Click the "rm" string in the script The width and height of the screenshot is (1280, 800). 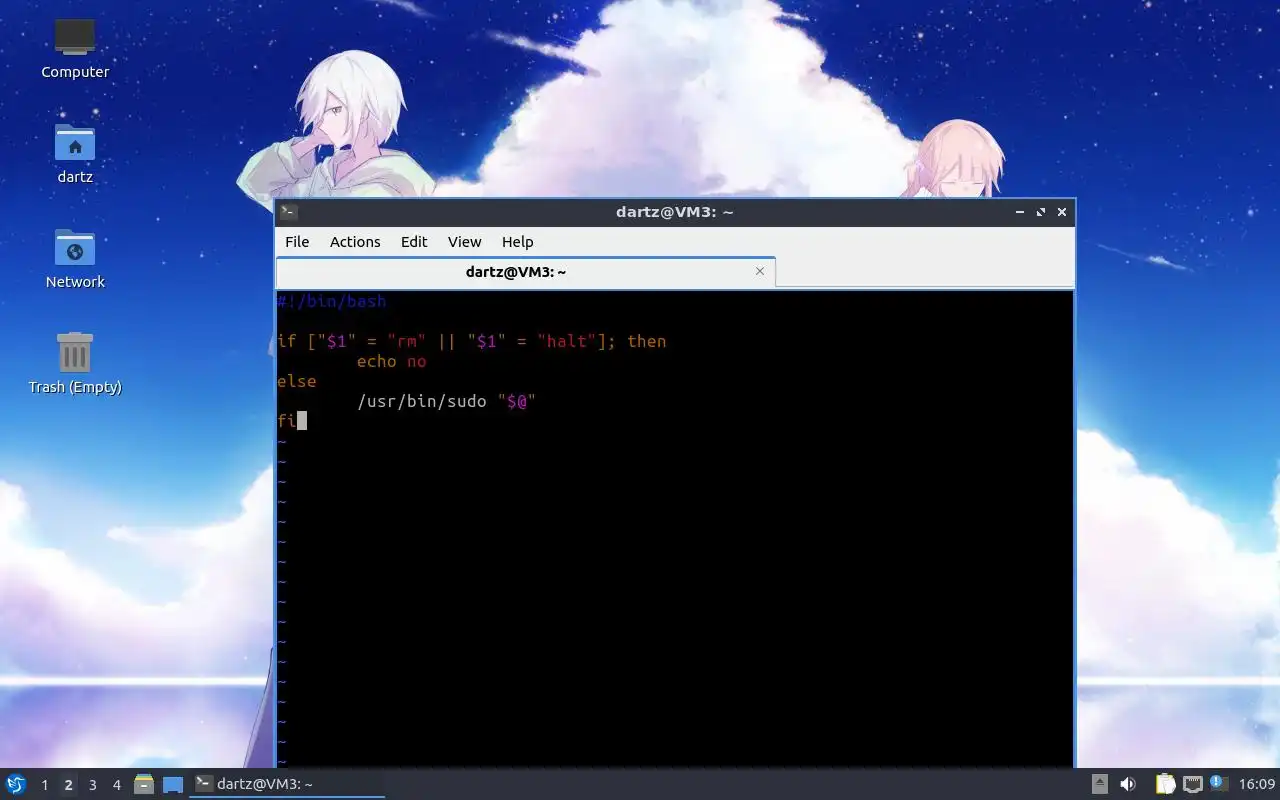[406, 341]
